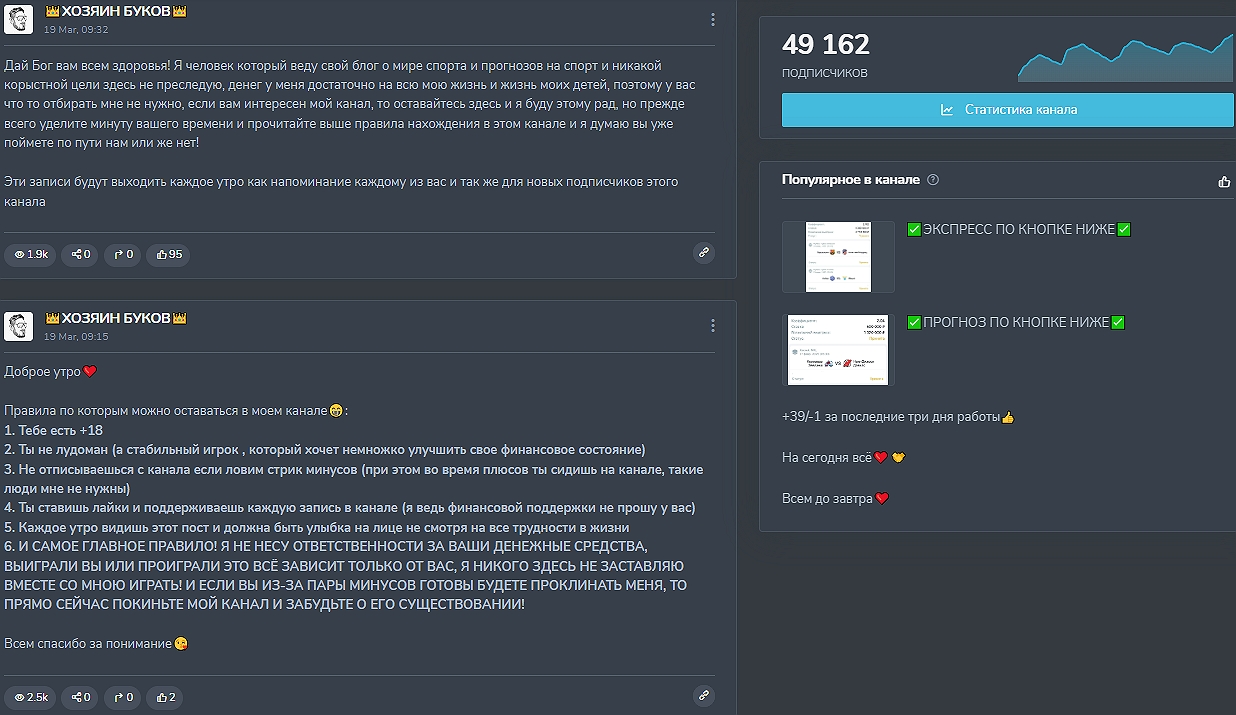The width and height of the screenshot is (1236, 715).
Task: Click the help icon beside Популярное в канале
Action: click(933, 180)
